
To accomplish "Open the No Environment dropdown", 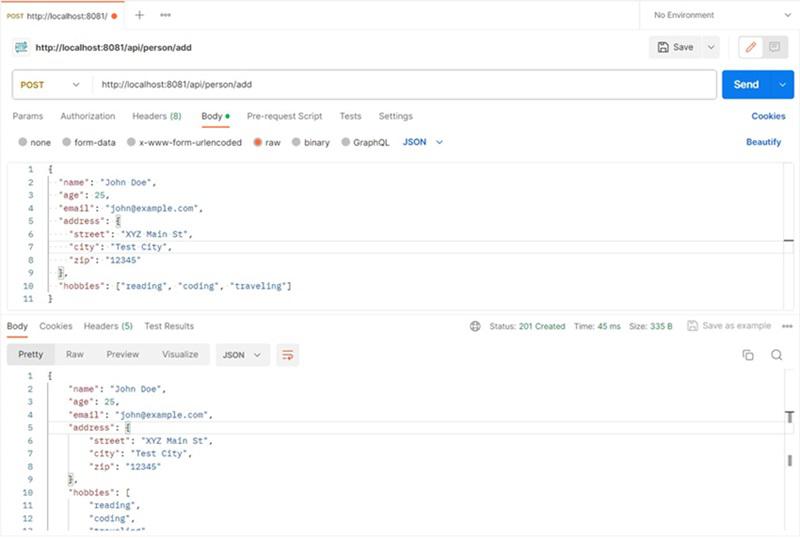I will 720,15.
